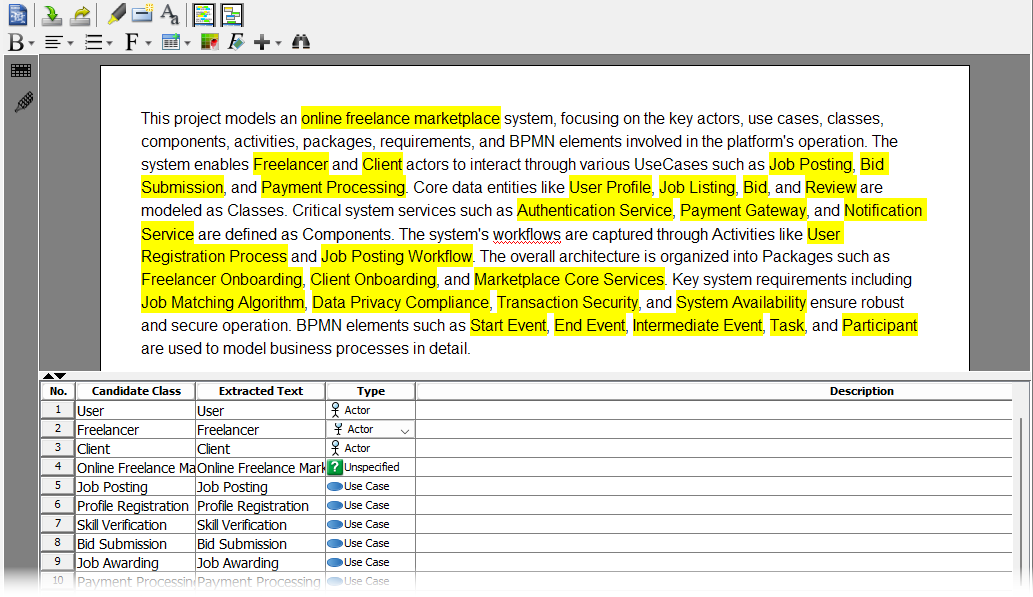
Task: Click the Candidate Class column header
Action: coord(136,391)
